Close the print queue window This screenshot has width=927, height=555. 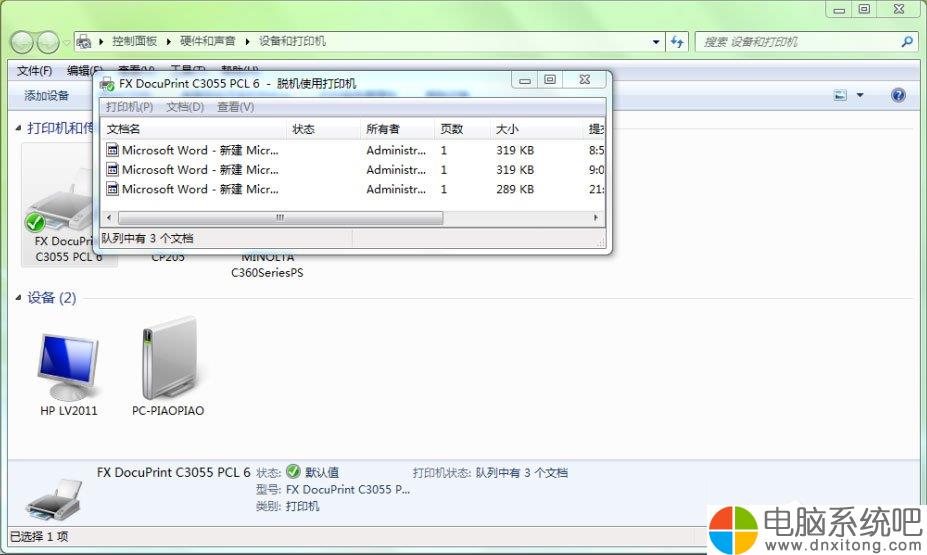pos(585,80)
